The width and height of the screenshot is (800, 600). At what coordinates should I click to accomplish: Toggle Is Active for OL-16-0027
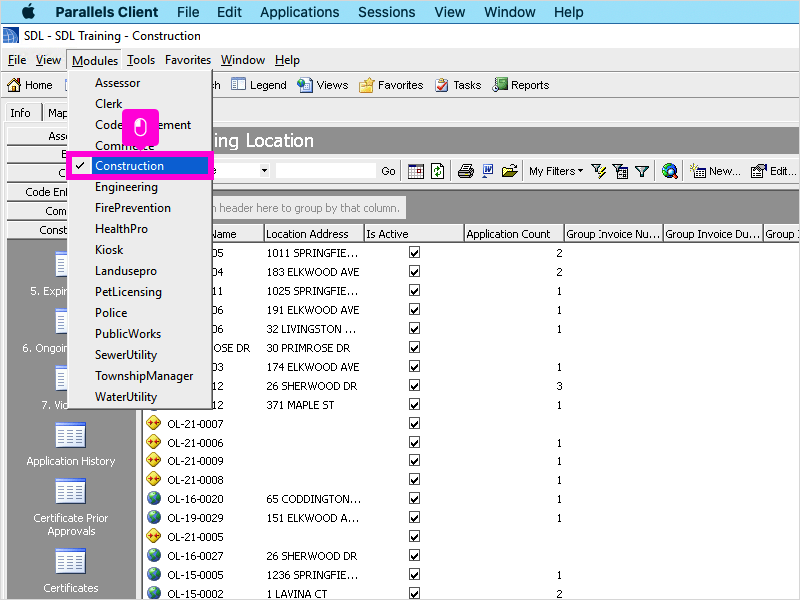[414, 555]
